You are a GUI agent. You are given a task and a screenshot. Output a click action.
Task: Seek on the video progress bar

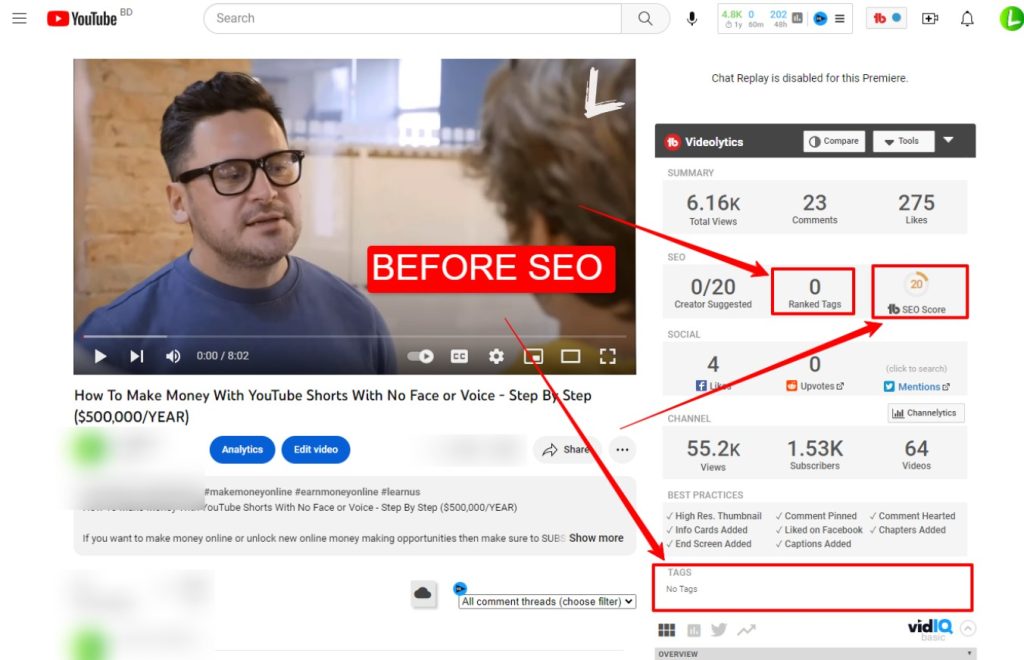click(x=355, y=336)
